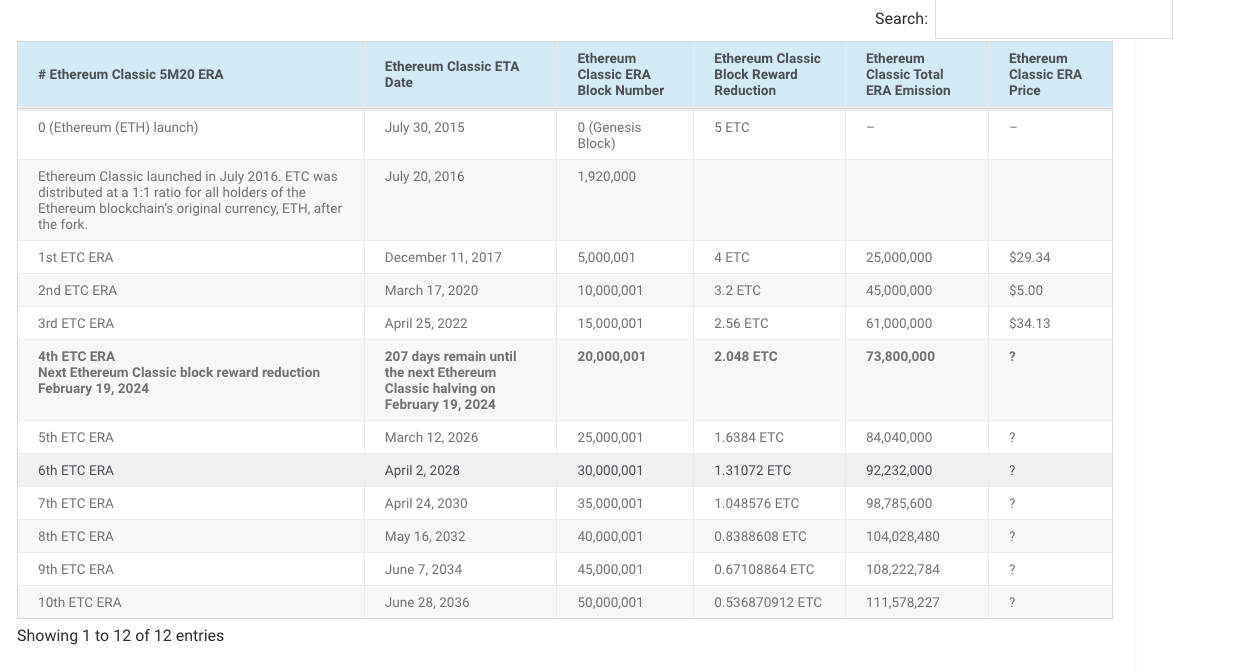This screenshot has width=1254, height=670.
Task: Select the '45,000,000' emission cell
Action: pyautogui.click(x=917, y=290)
